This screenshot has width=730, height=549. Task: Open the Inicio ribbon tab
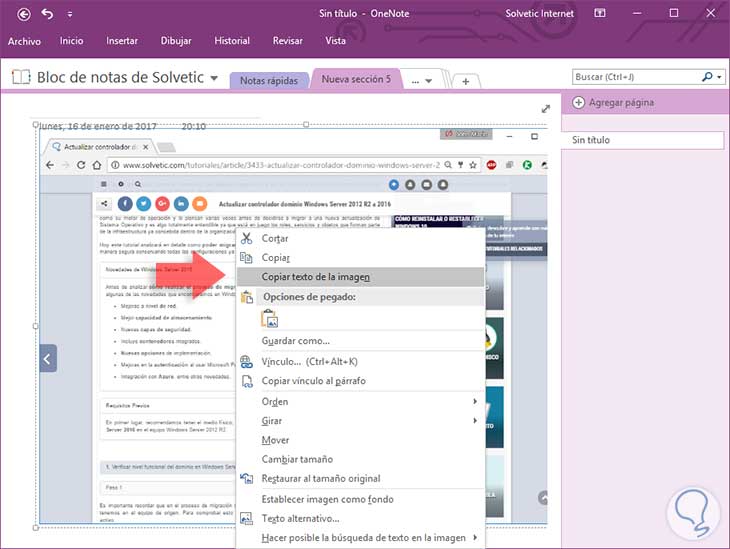coord(71,41)
